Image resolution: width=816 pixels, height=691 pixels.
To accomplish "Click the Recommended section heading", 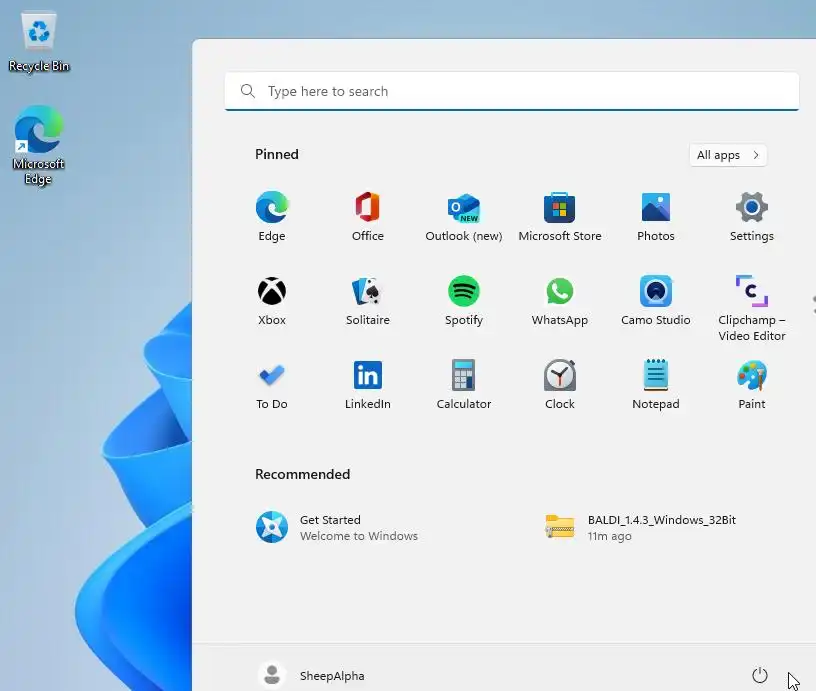I will (x=302, y=474).
